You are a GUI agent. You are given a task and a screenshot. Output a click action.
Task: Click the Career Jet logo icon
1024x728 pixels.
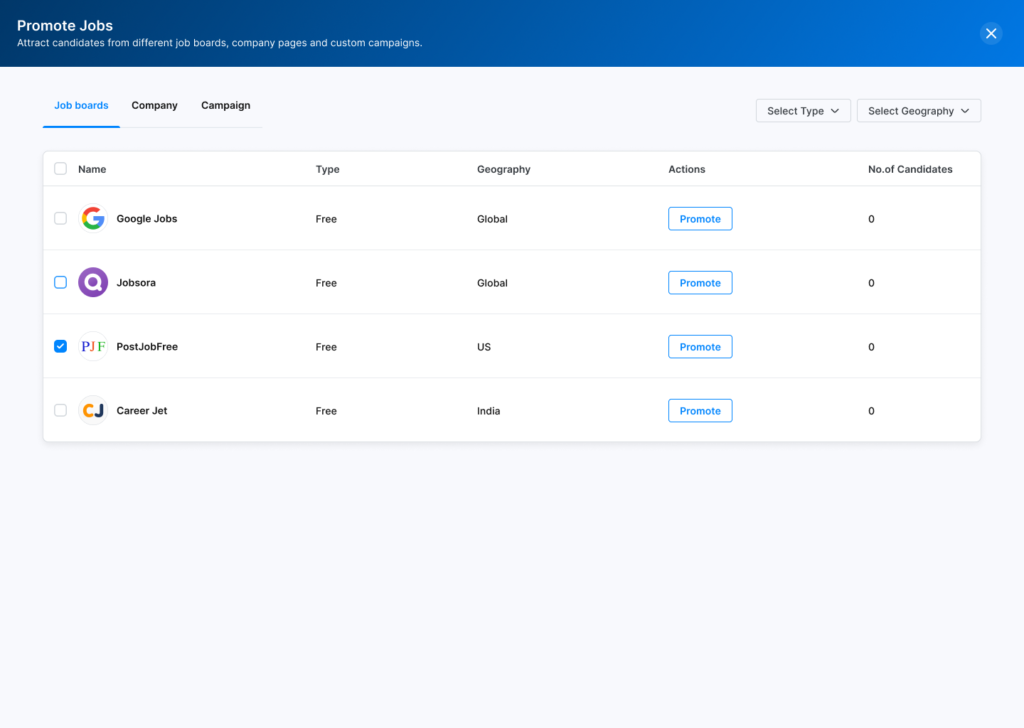click(x=92, y=410)
